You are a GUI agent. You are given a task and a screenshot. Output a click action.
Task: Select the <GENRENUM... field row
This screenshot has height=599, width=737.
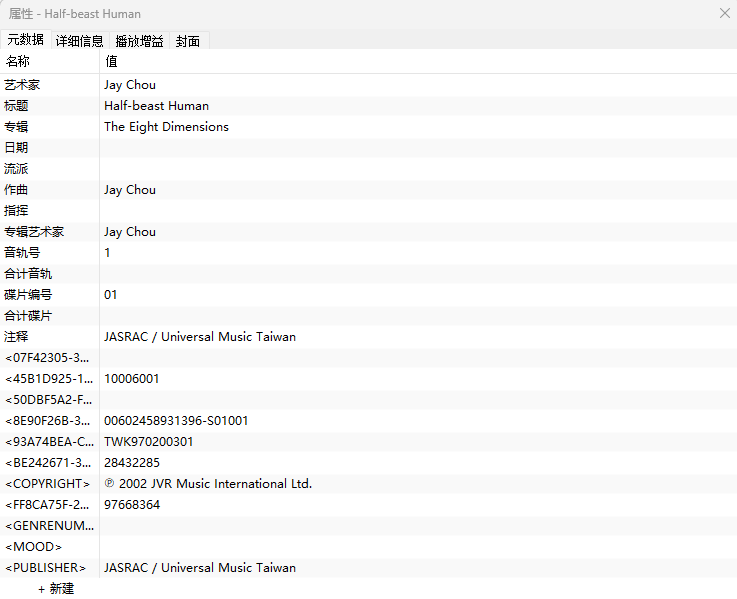pos(368,526)
